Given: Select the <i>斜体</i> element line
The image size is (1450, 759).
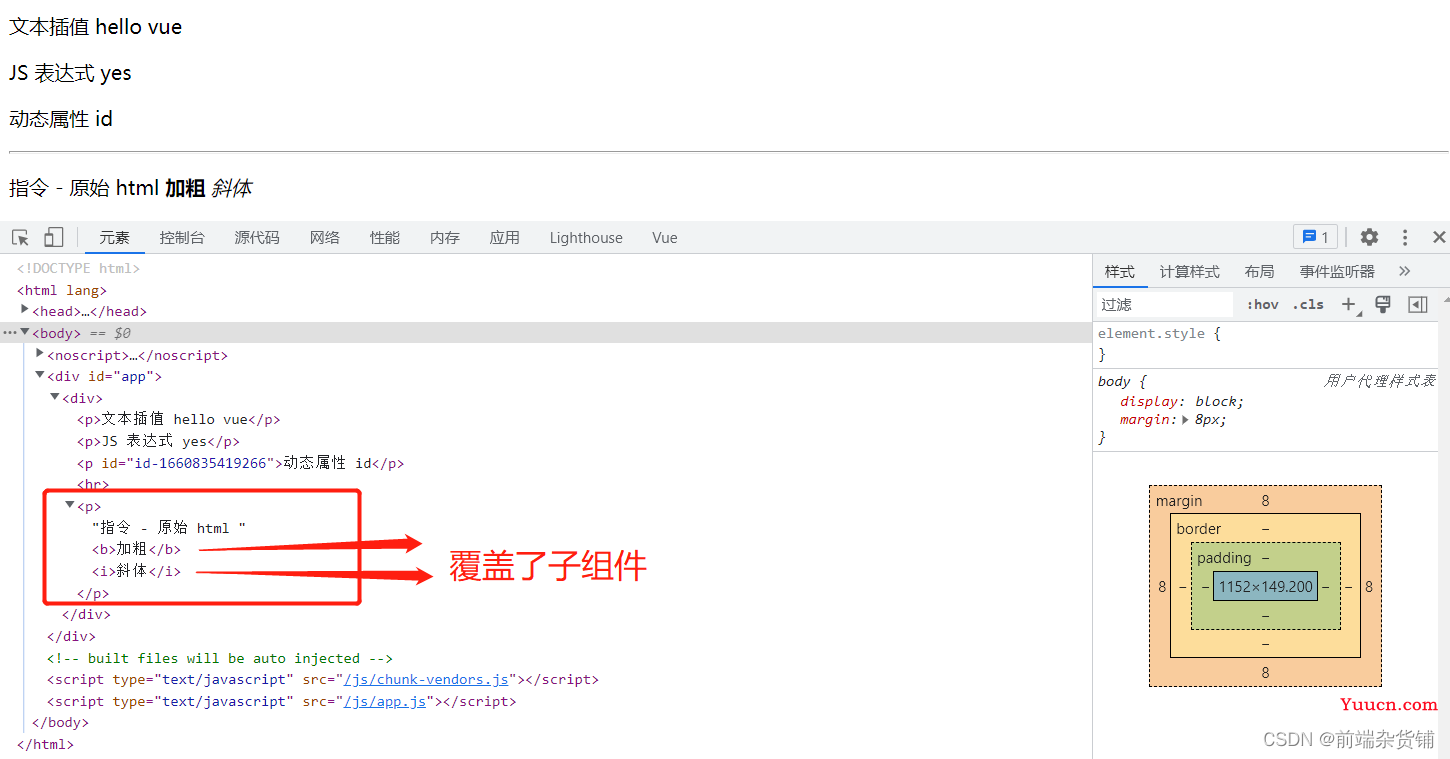Looking at the screenshot, I should coord(136,571).
